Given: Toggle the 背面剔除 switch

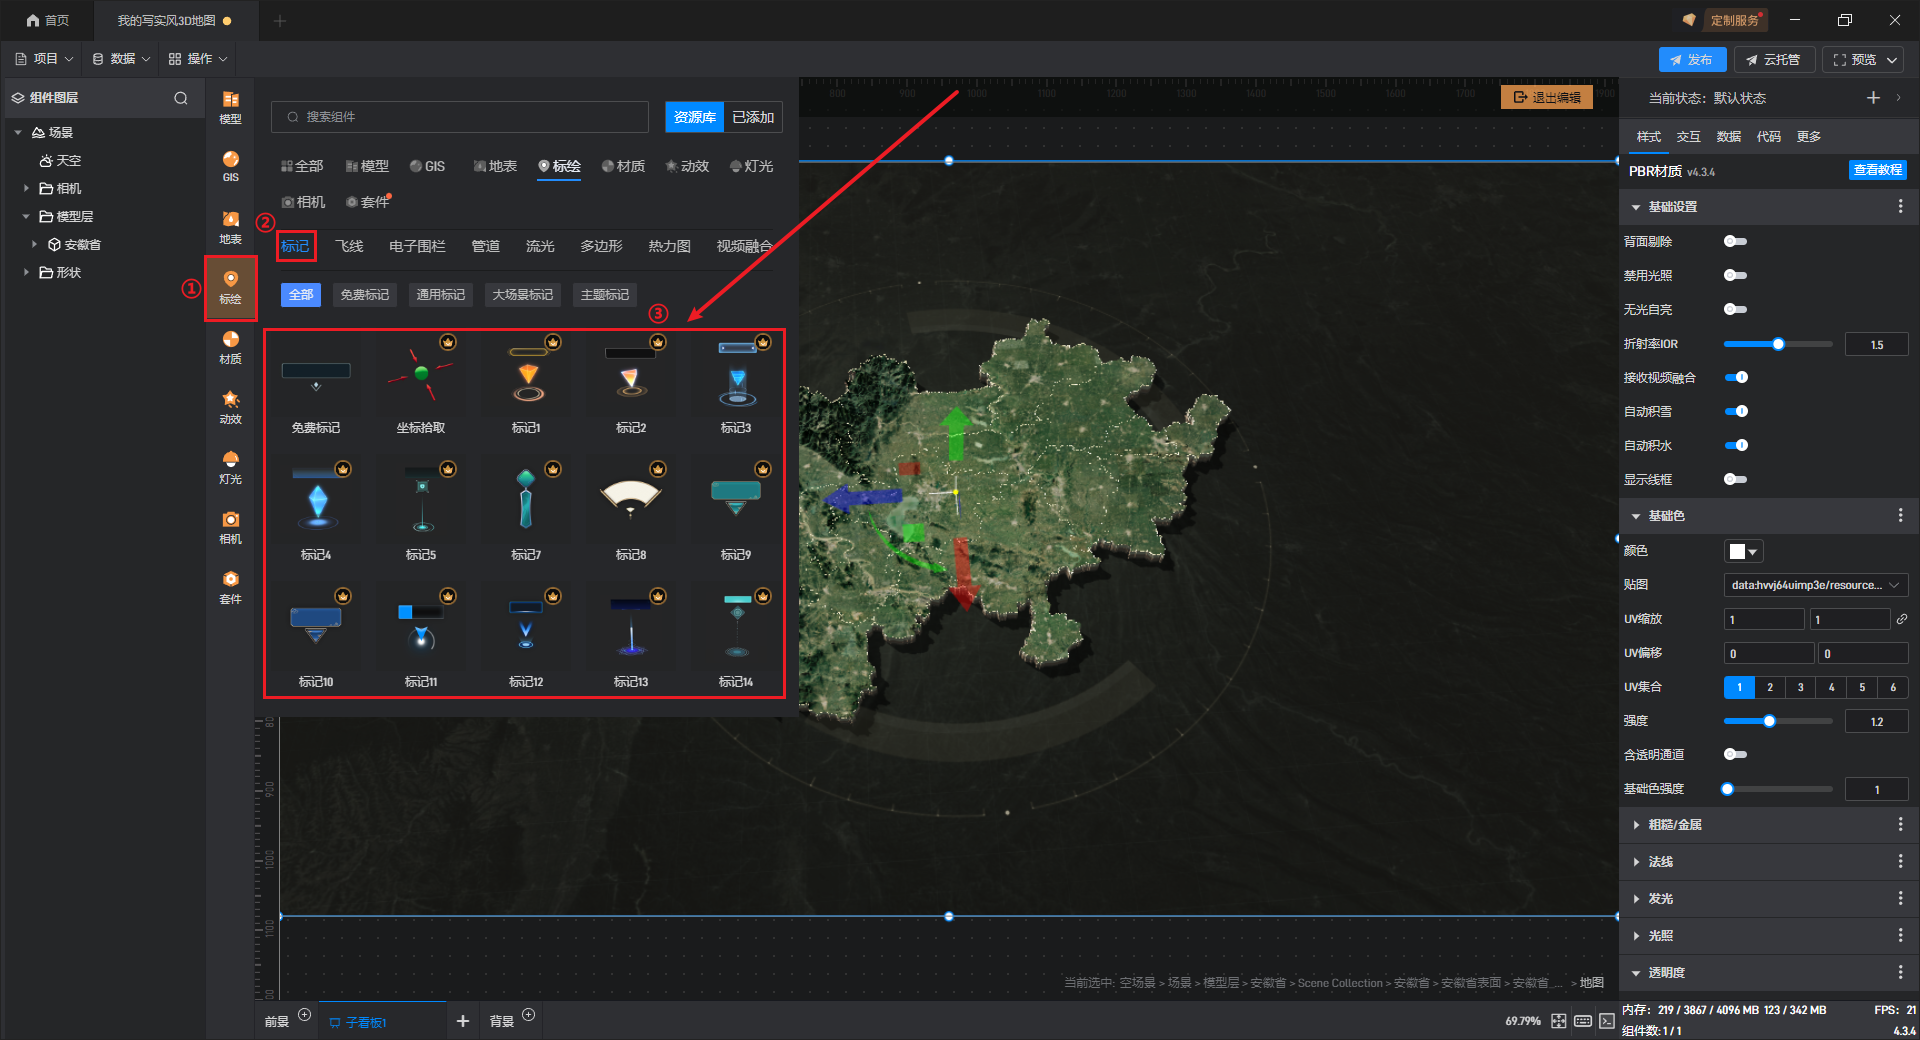Looking at the screenshot, I should coord(1735,241).
